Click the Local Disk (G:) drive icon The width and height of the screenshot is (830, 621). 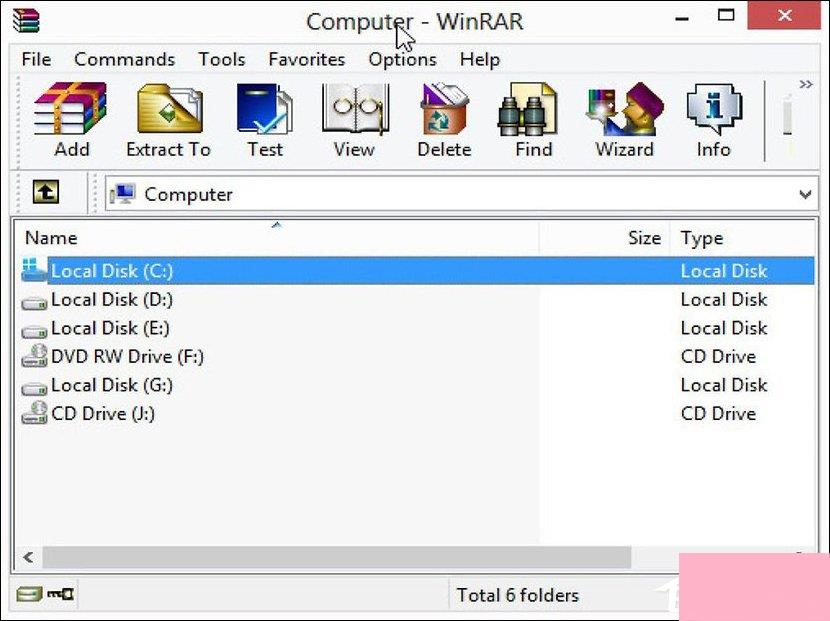[34, 389]
